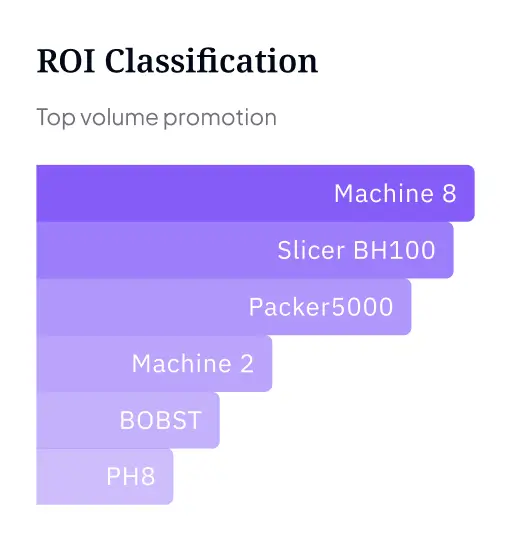Click the 'PH8' text label
The image size is (521, 542).
click(x=131, y=476)
